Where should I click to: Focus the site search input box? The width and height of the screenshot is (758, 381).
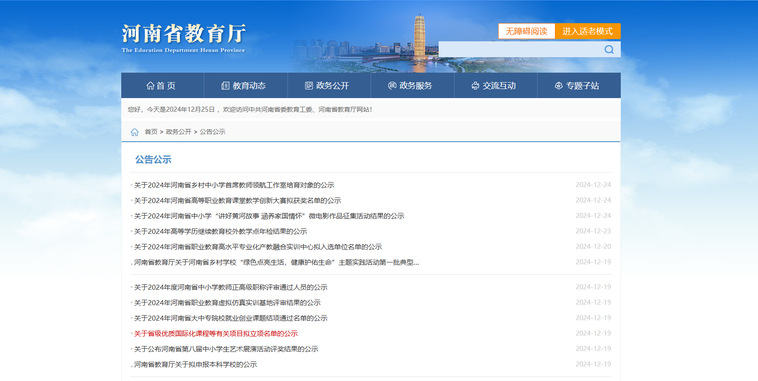tap(520, 49)
